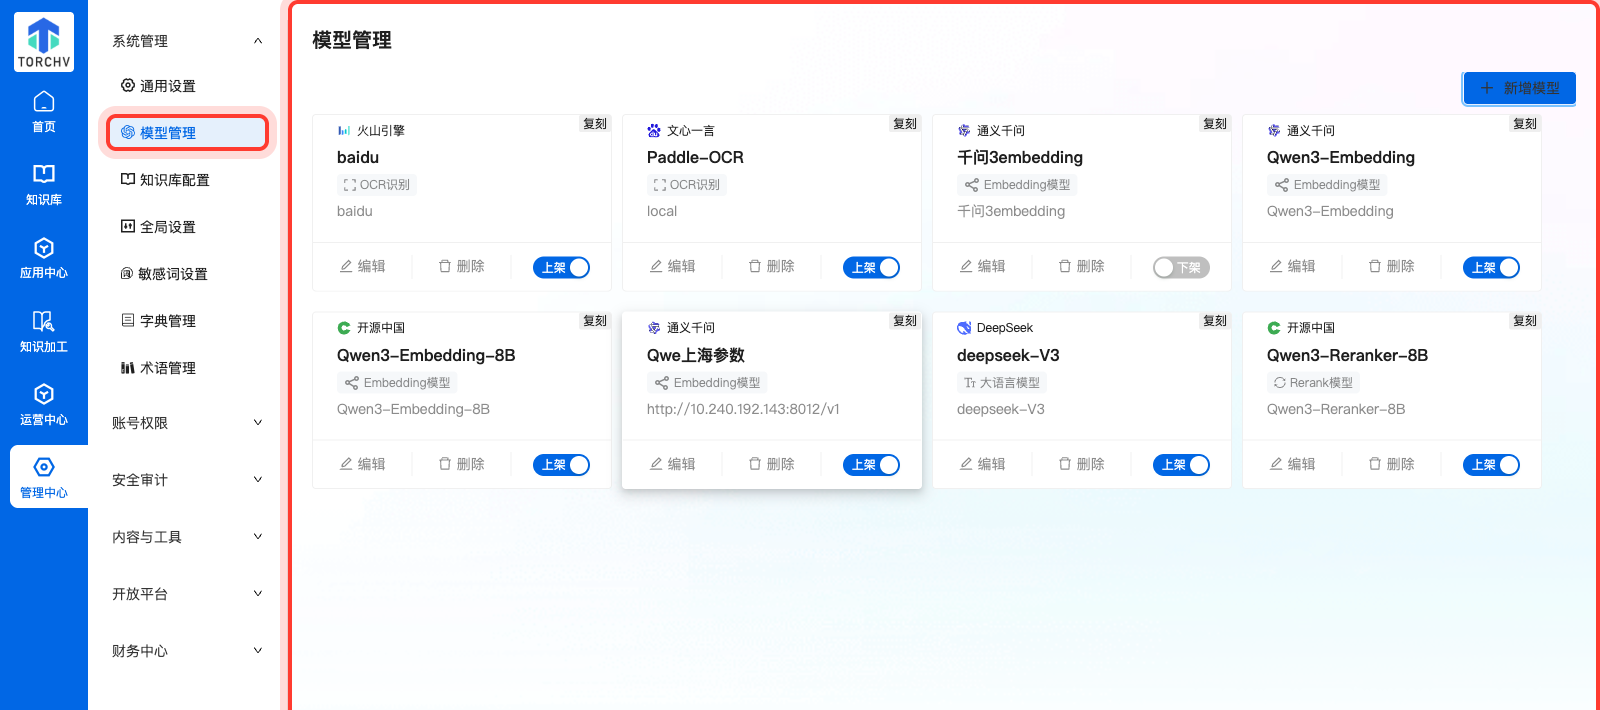
Task: Expand the 内容与工具 menu group
Action: 186,537
